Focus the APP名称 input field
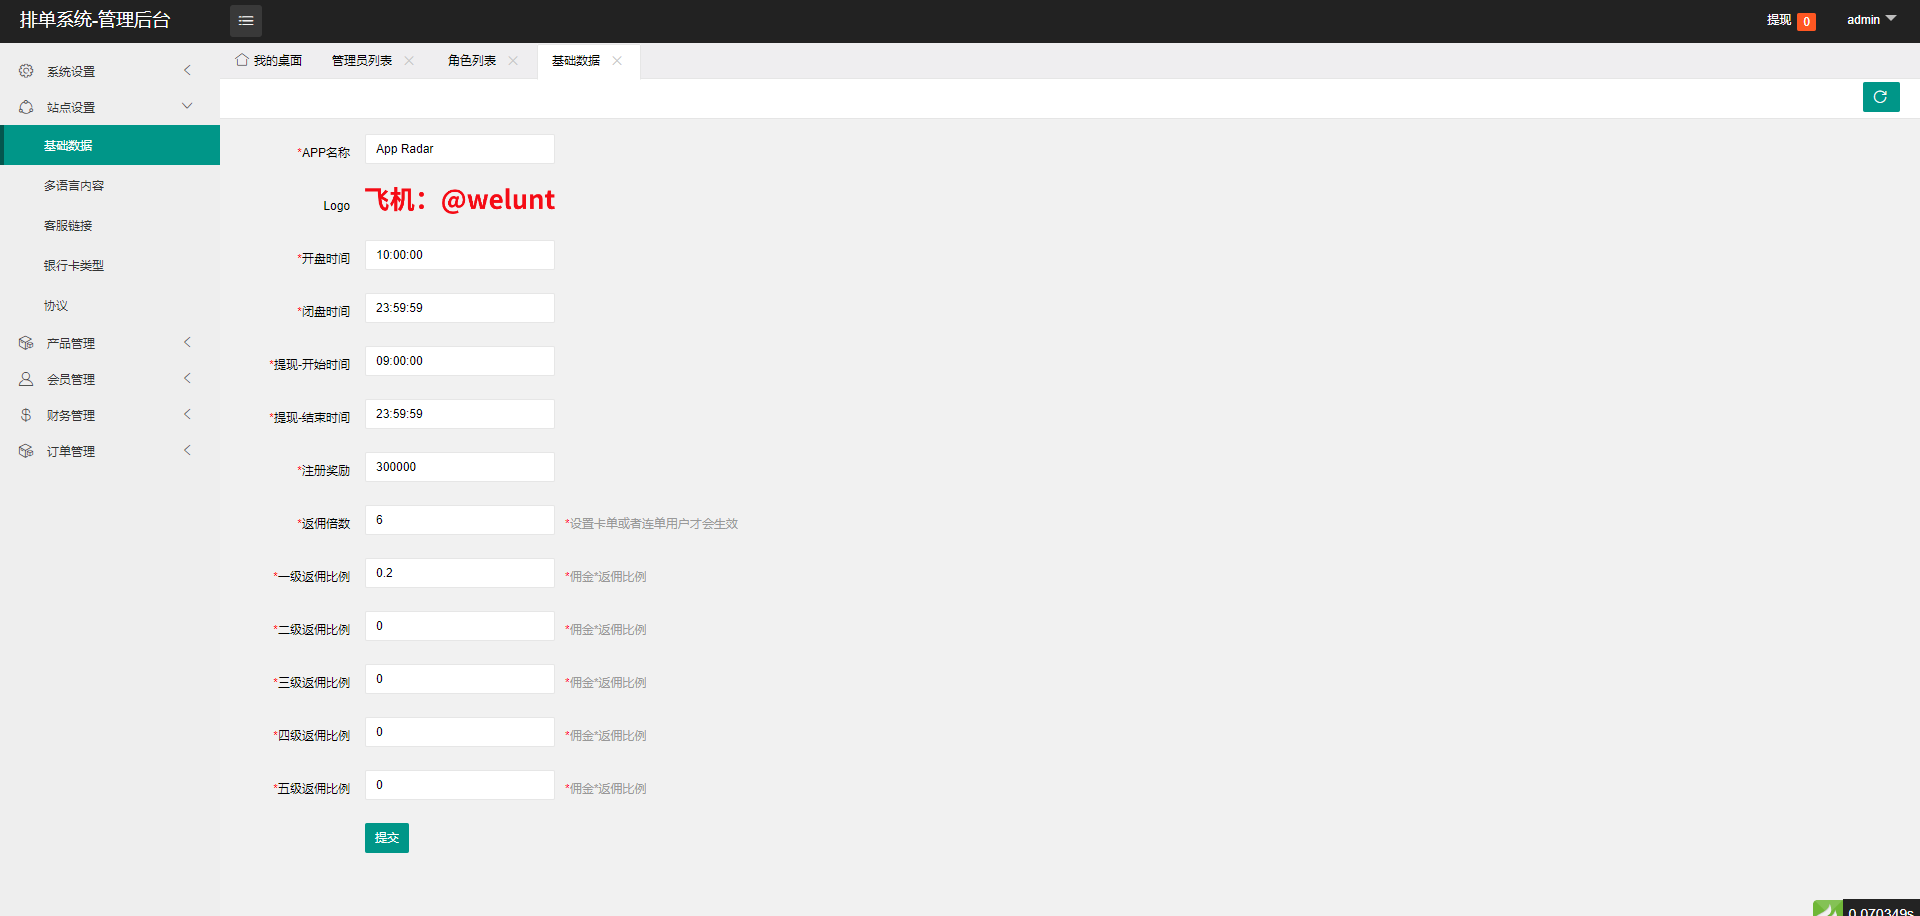 point(460,149)
